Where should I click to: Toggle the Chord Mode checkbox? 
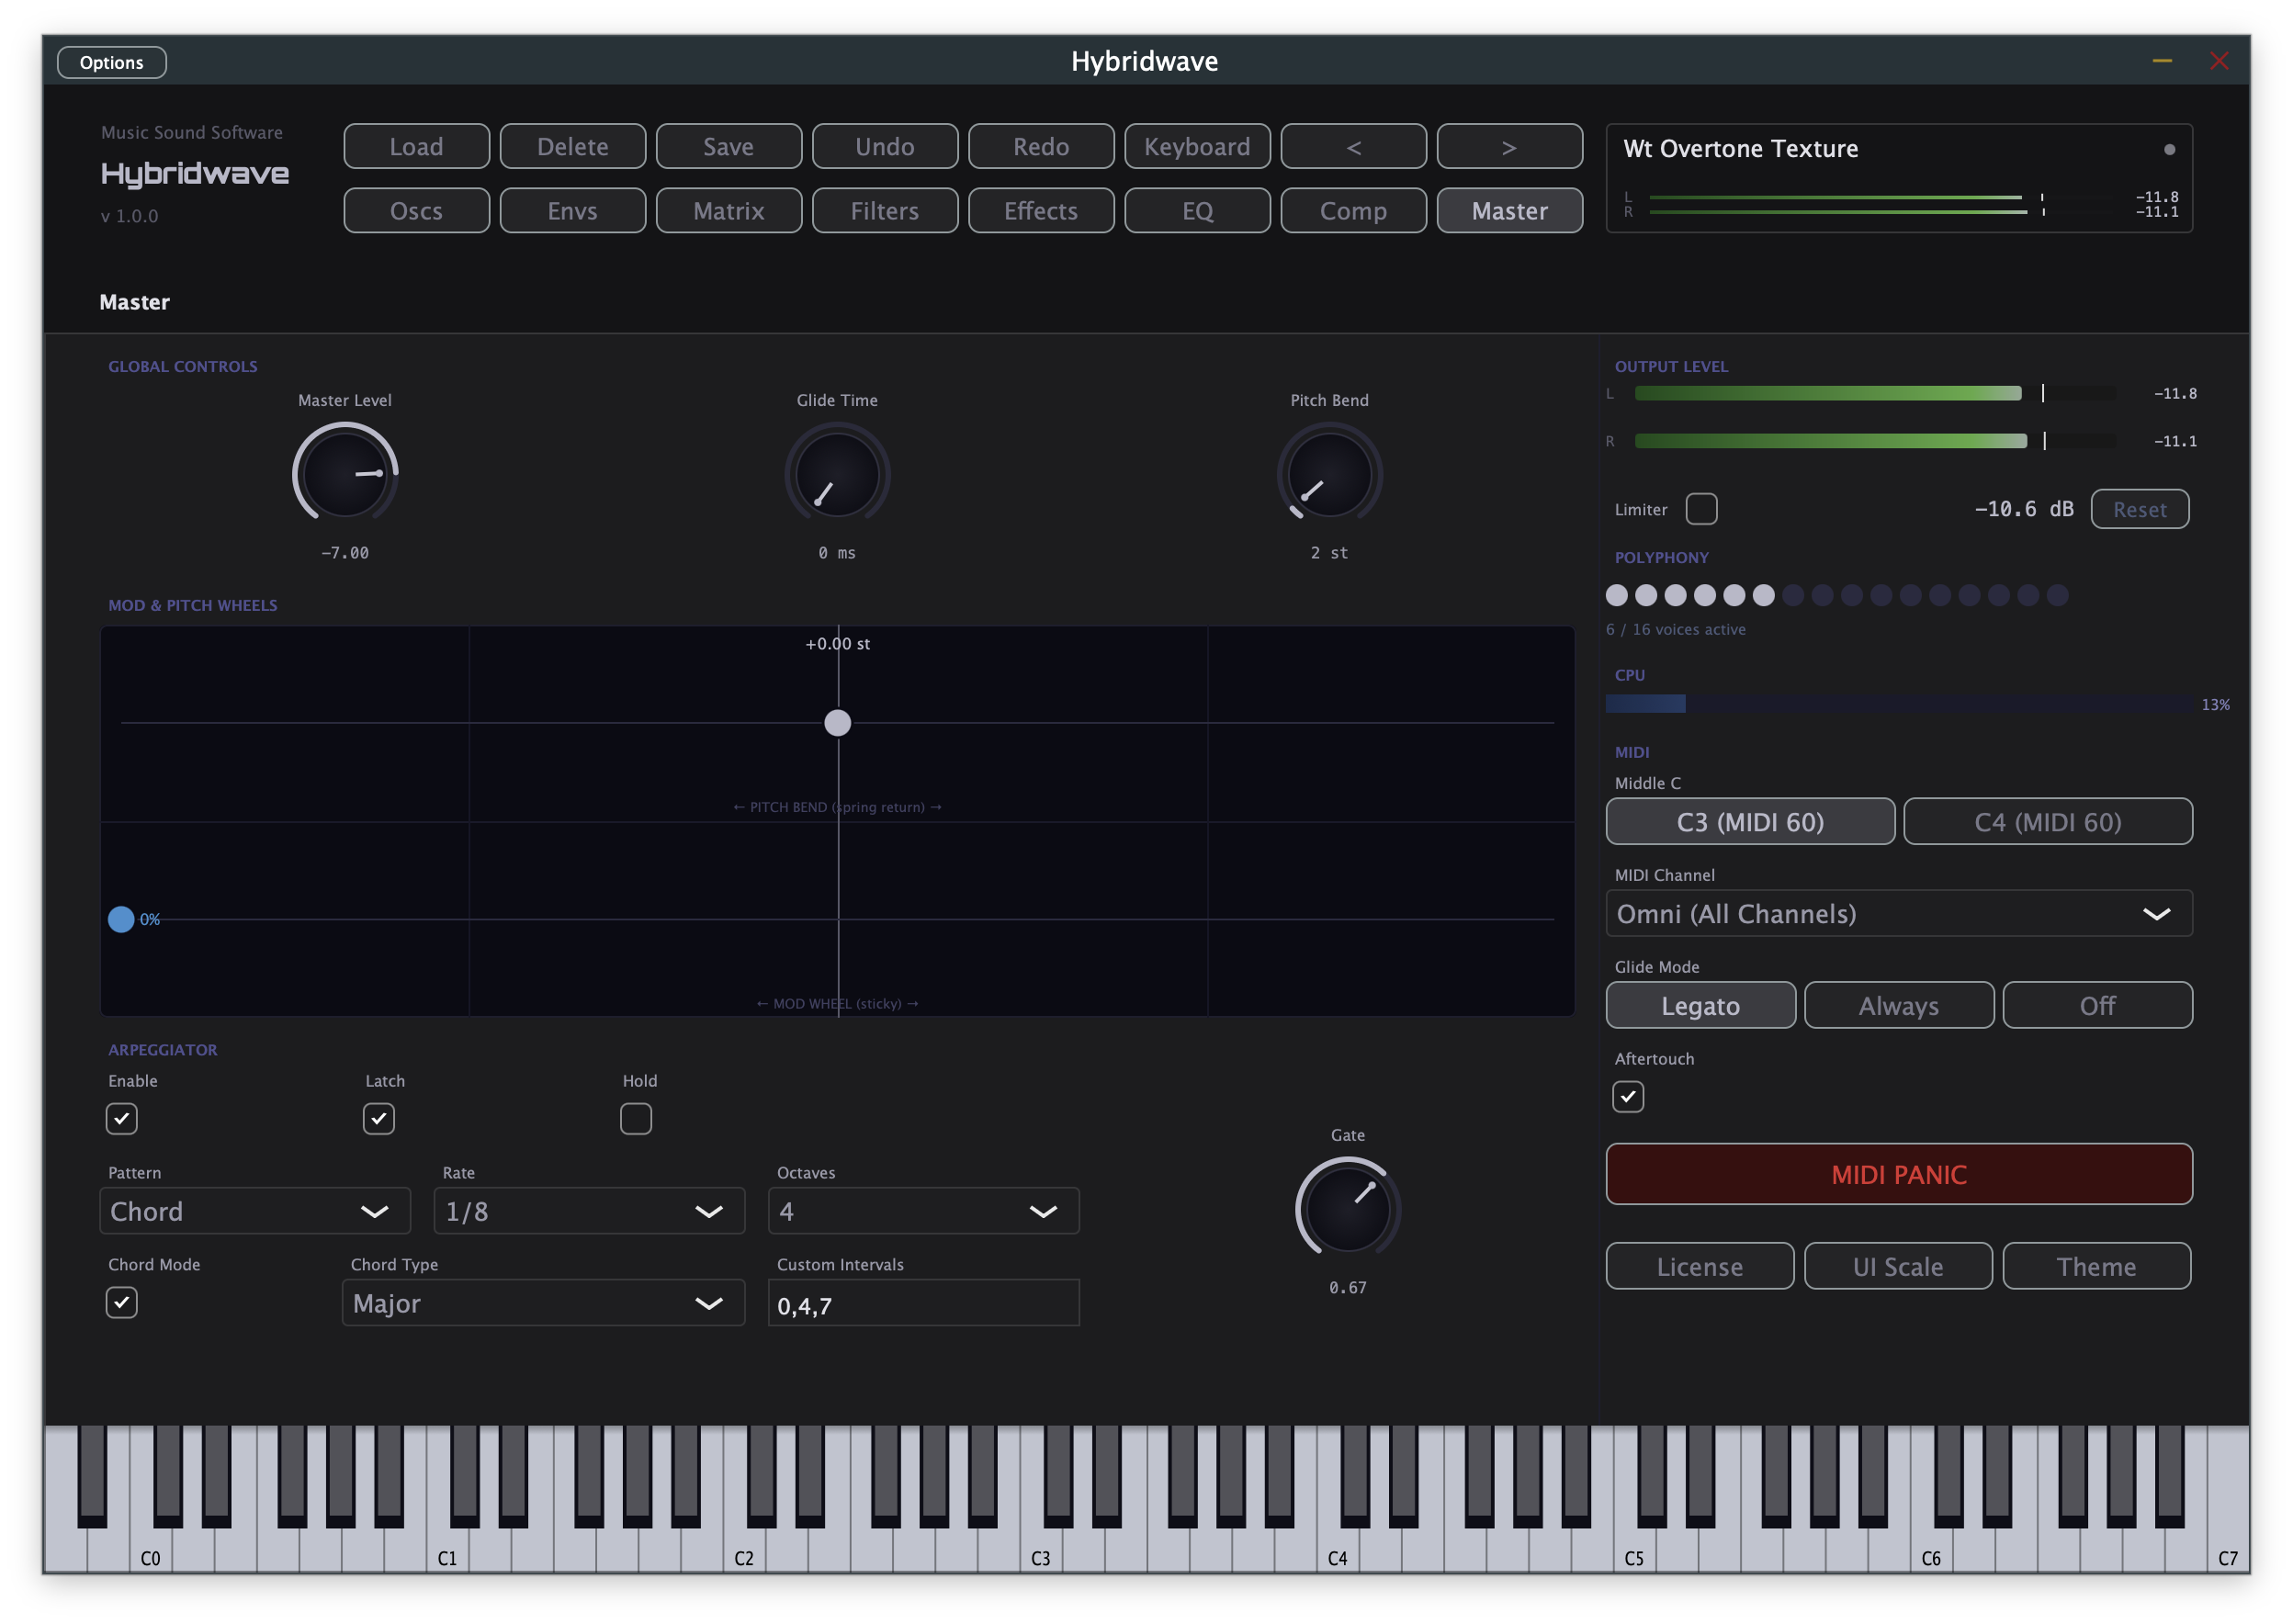click(x=122, y=1302)
